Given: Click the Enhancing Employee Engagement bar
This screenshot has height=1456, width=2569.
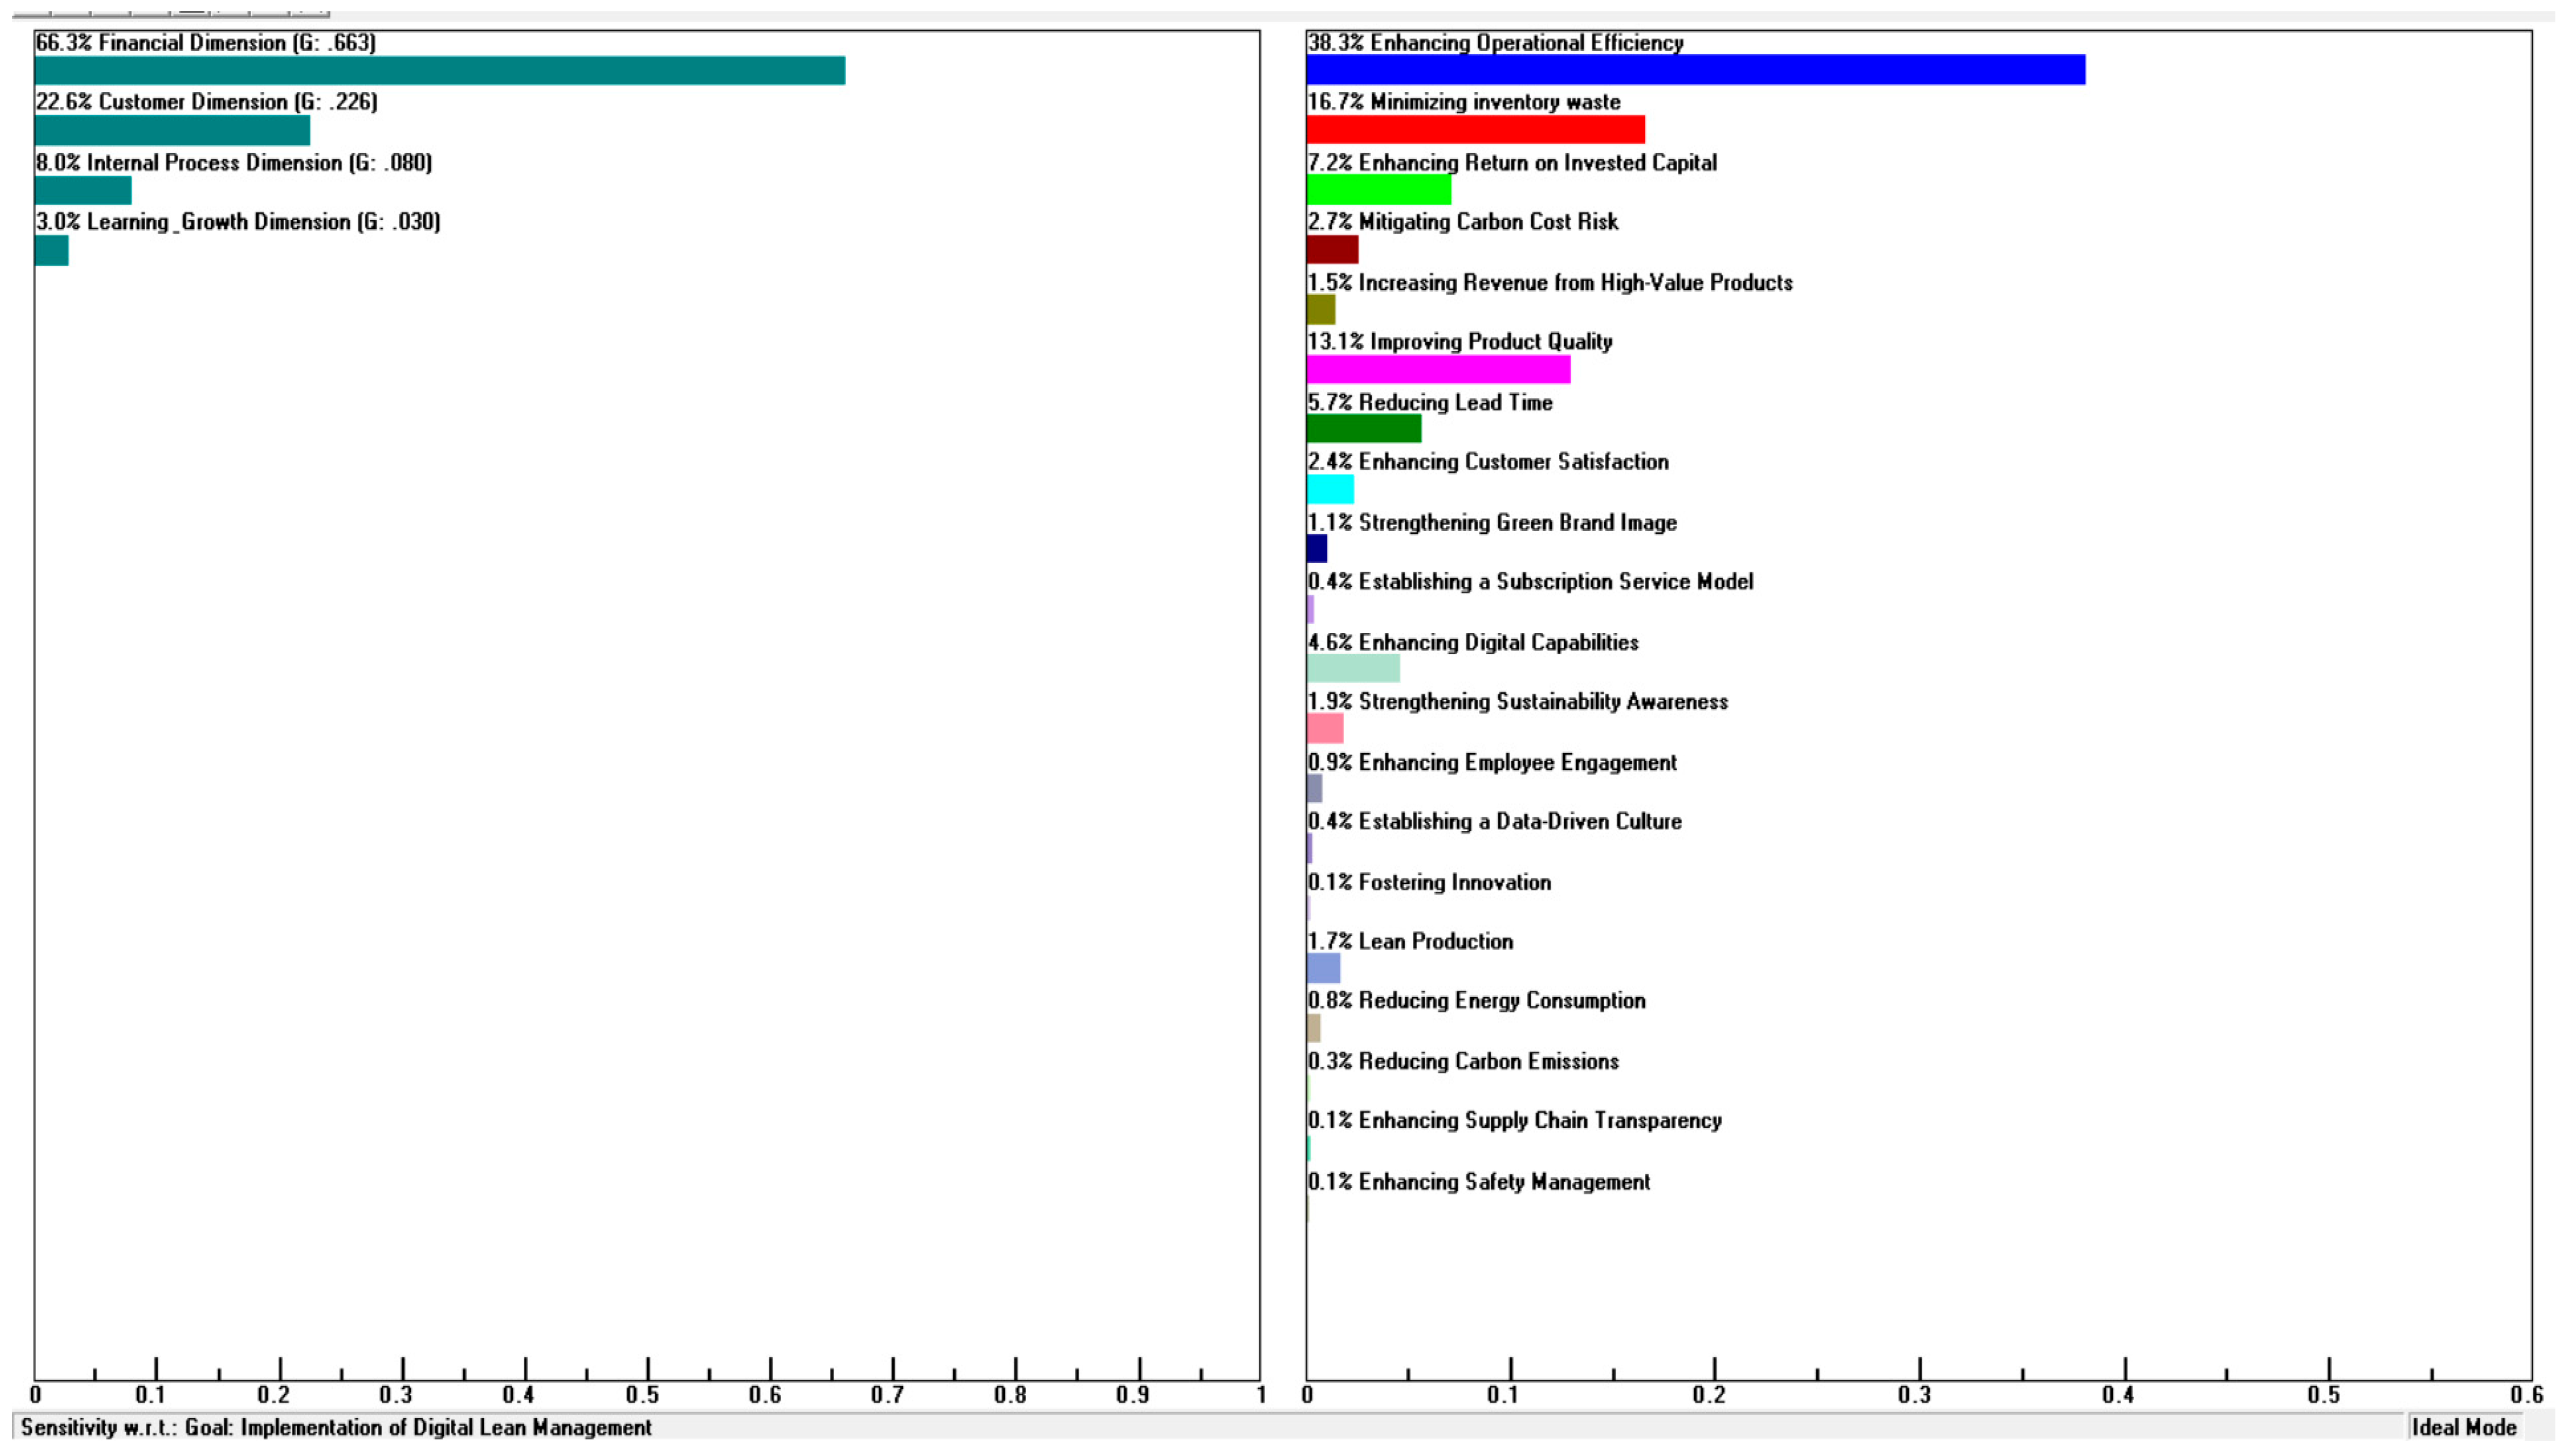Looking at the screenshot, I should click(x=1315, y=788).
